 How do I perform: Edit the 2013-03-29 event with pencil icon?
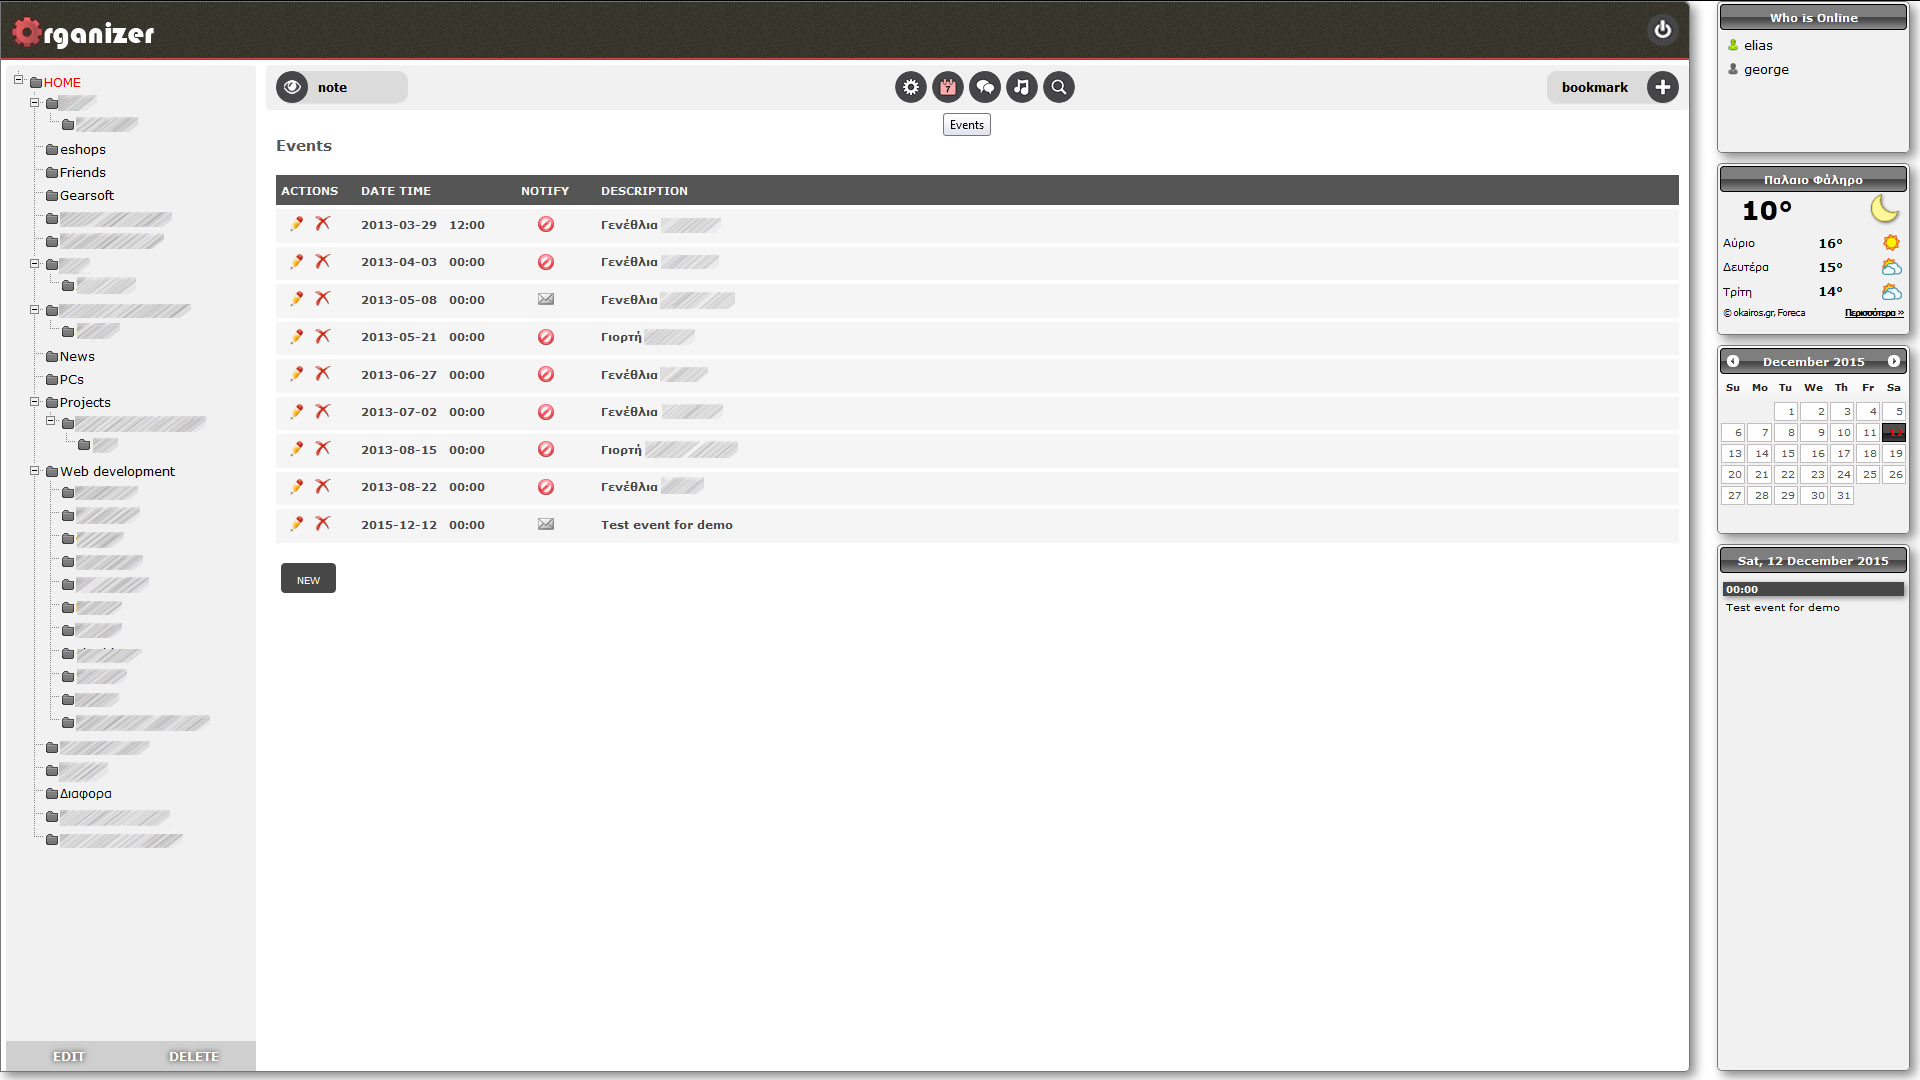[297, 224]
